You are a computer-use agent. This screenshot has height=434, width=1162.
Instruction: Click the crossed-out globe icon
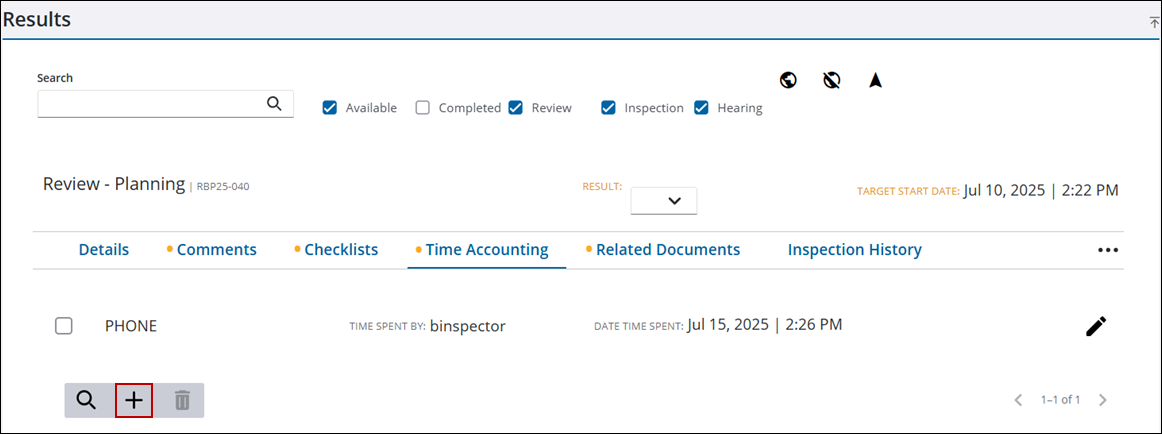click(x=831, y=80)
